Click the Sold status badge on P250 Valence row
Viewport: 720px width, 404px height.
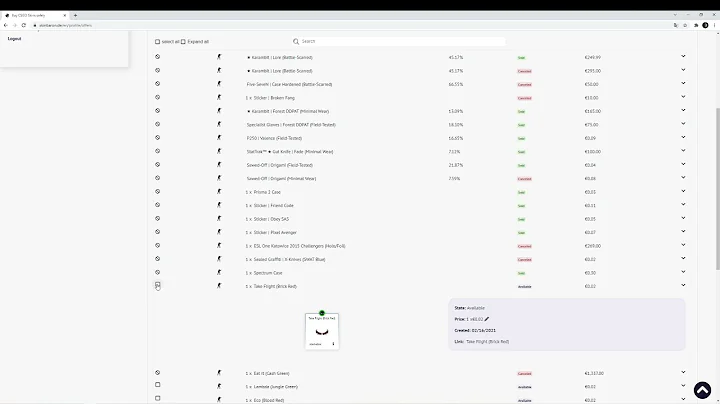pos(521,139)
